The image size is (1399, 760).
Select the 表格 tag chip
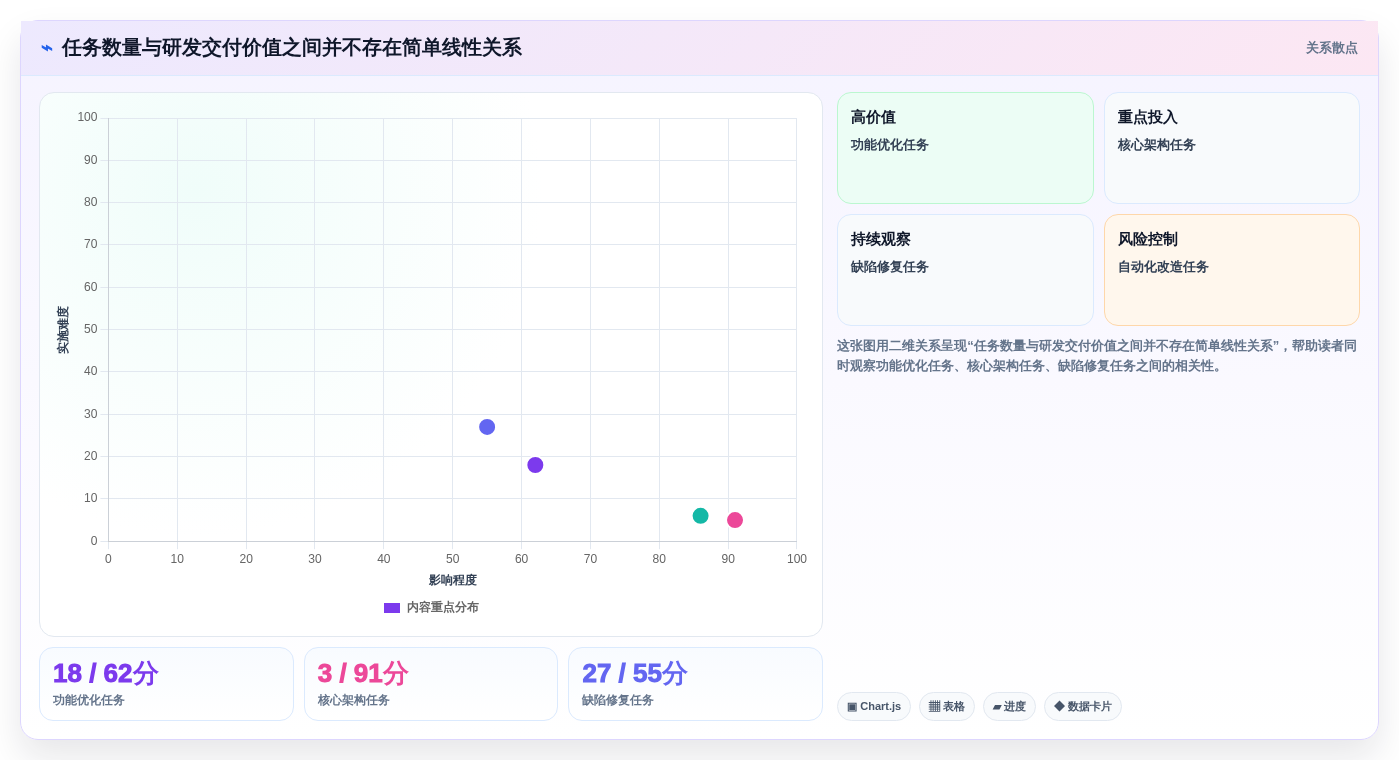(947, 707)
